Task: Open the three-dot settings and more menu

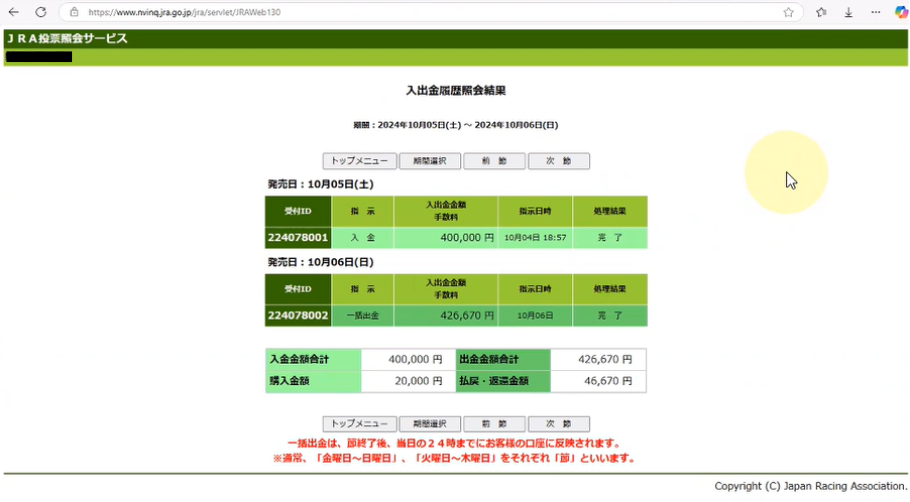Action: (875, 12)
